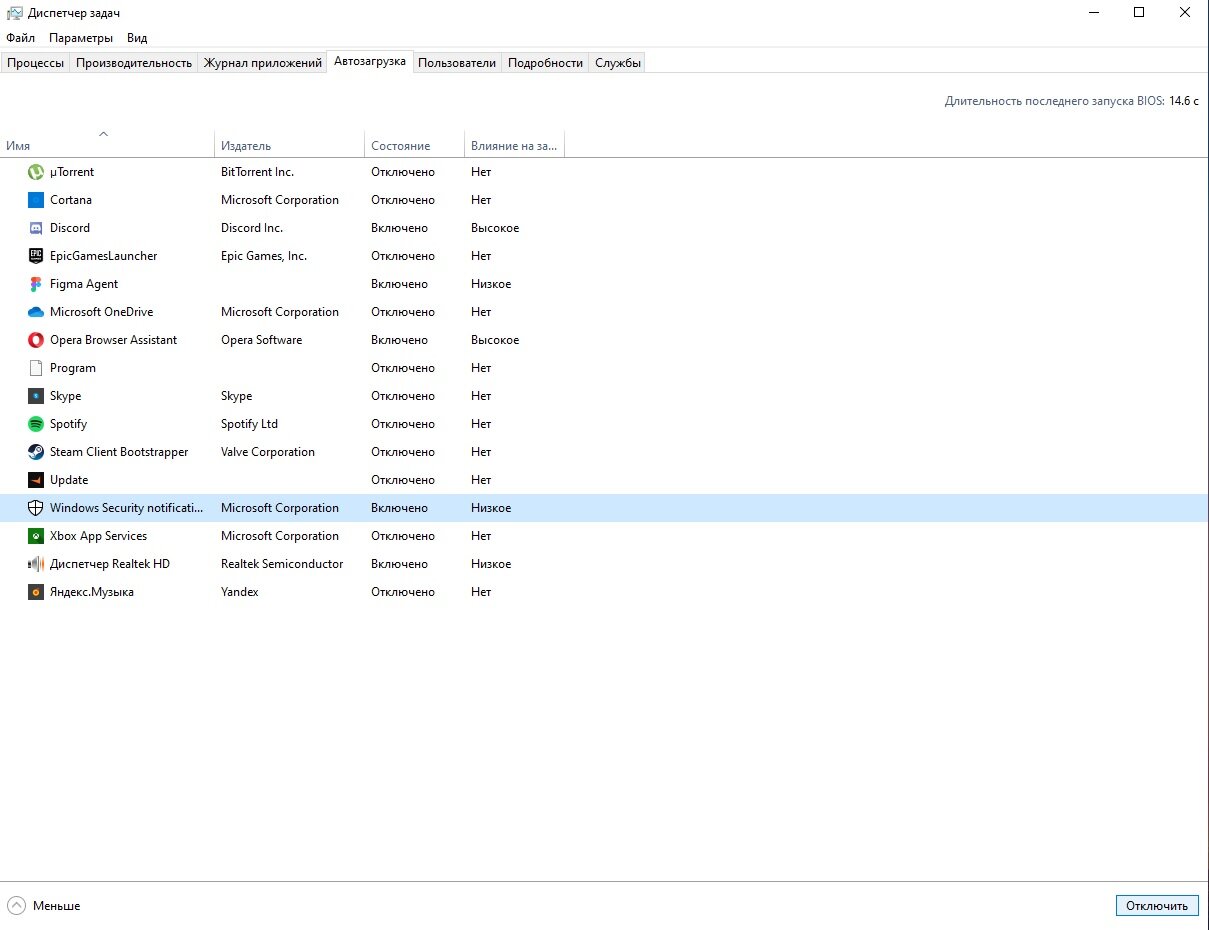Screen dimensions: 1209x930
Task: Select the Cortana entry name
Action: (71, 200)
